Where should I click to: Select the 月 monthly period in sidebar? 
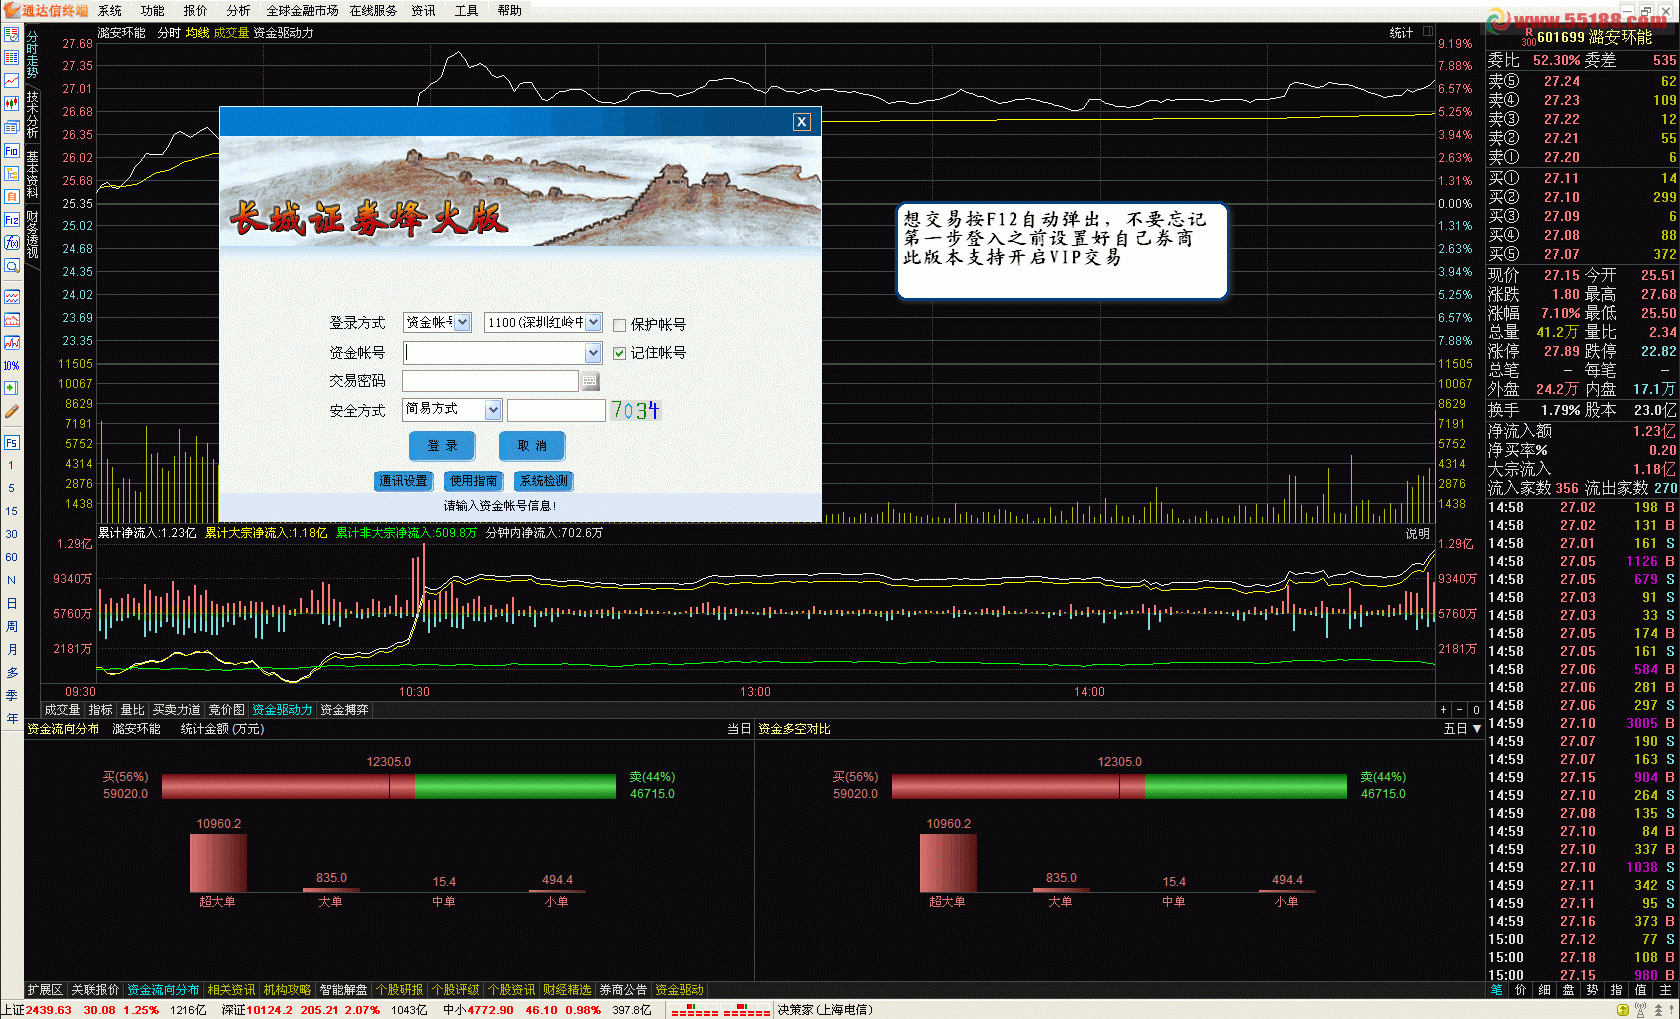[11, 649]
